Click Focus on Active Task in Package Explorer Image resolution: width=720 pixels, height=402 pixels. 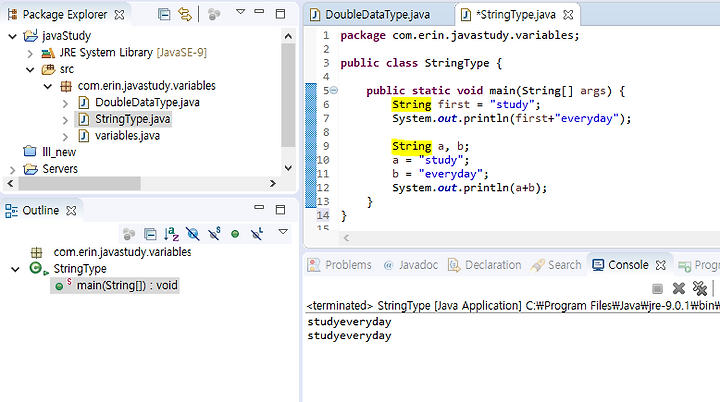pos(214,15)
